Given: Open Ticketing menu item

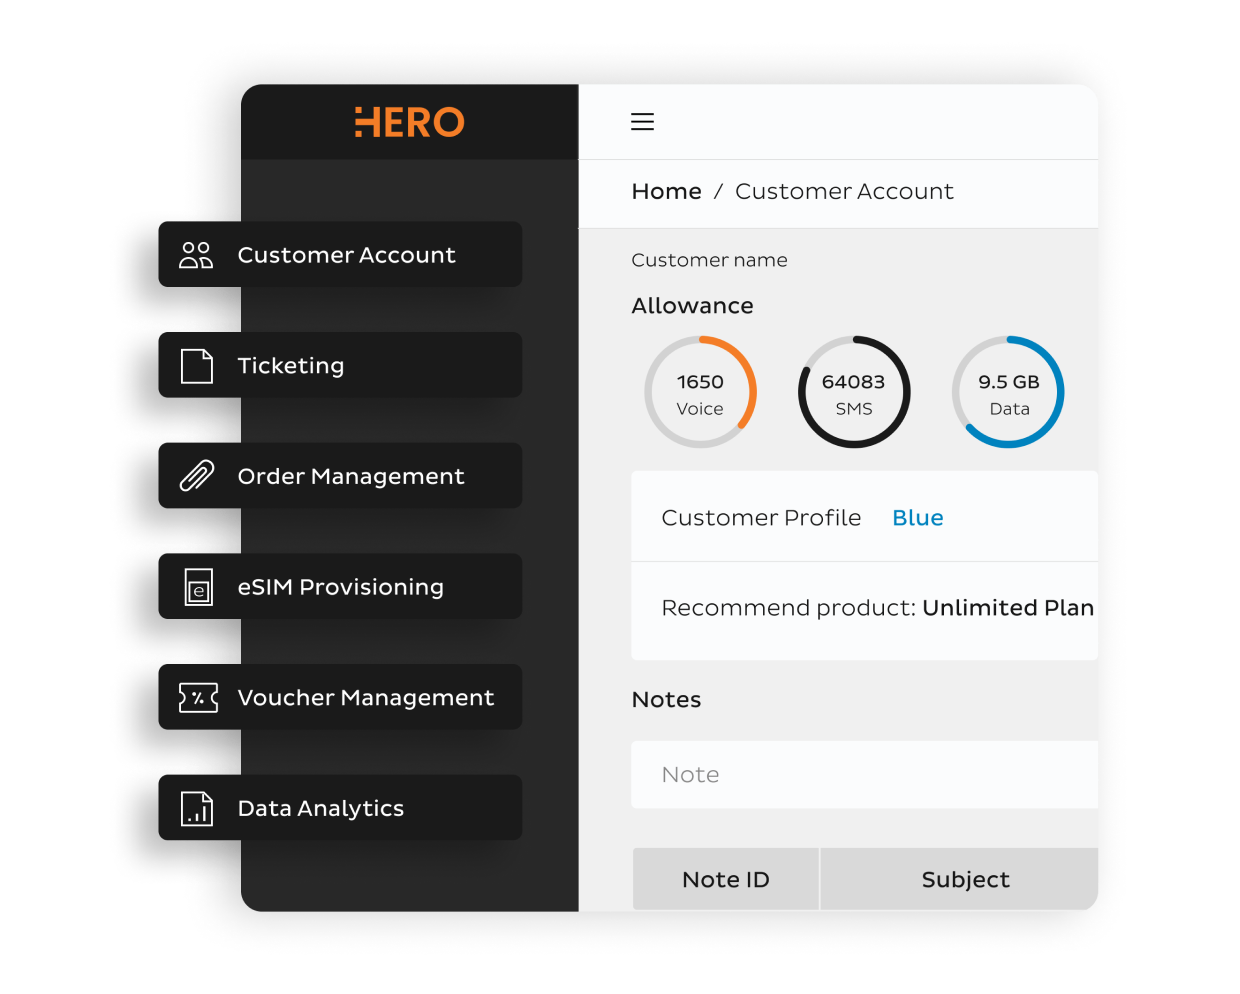Looking at the screenshot, I should coord(340,365).
